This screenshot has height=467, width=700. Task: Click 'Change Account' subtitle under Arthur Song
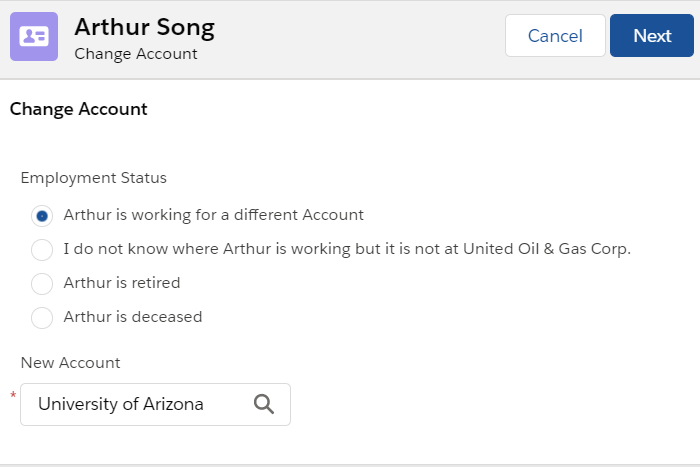(x=136, y=54)
